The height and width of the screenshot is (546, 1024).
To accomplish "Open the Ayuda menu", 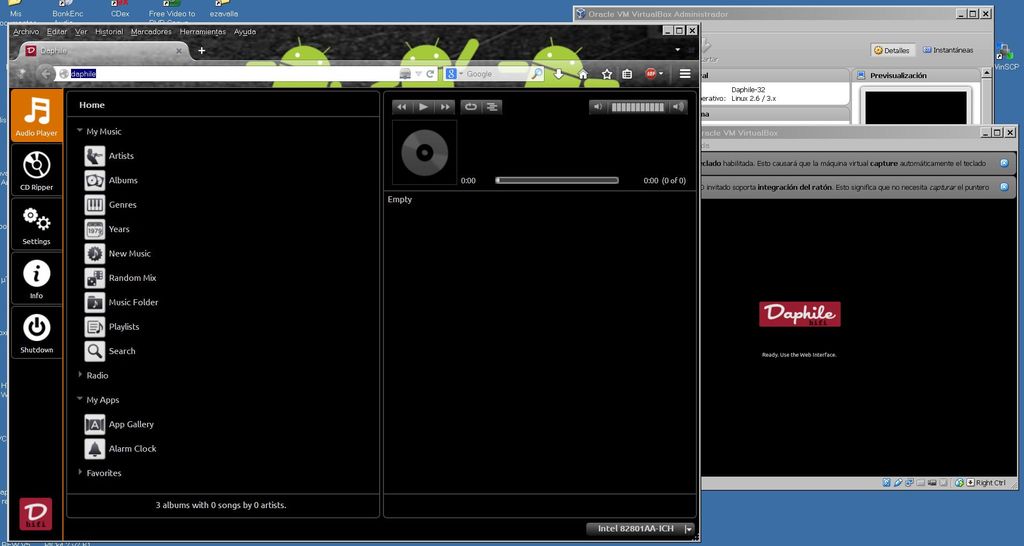I will coord(245,31).
